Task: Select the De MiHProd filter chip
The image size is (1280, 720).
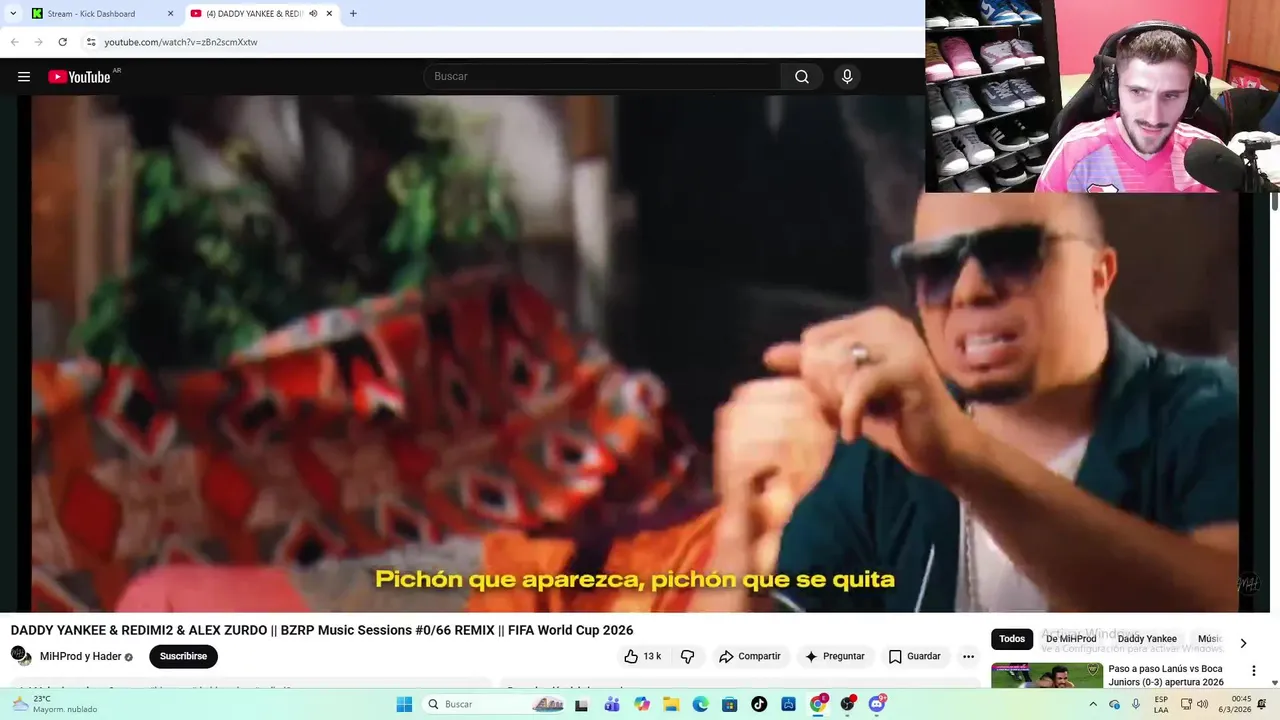Action: click(x=1071, y=639)
